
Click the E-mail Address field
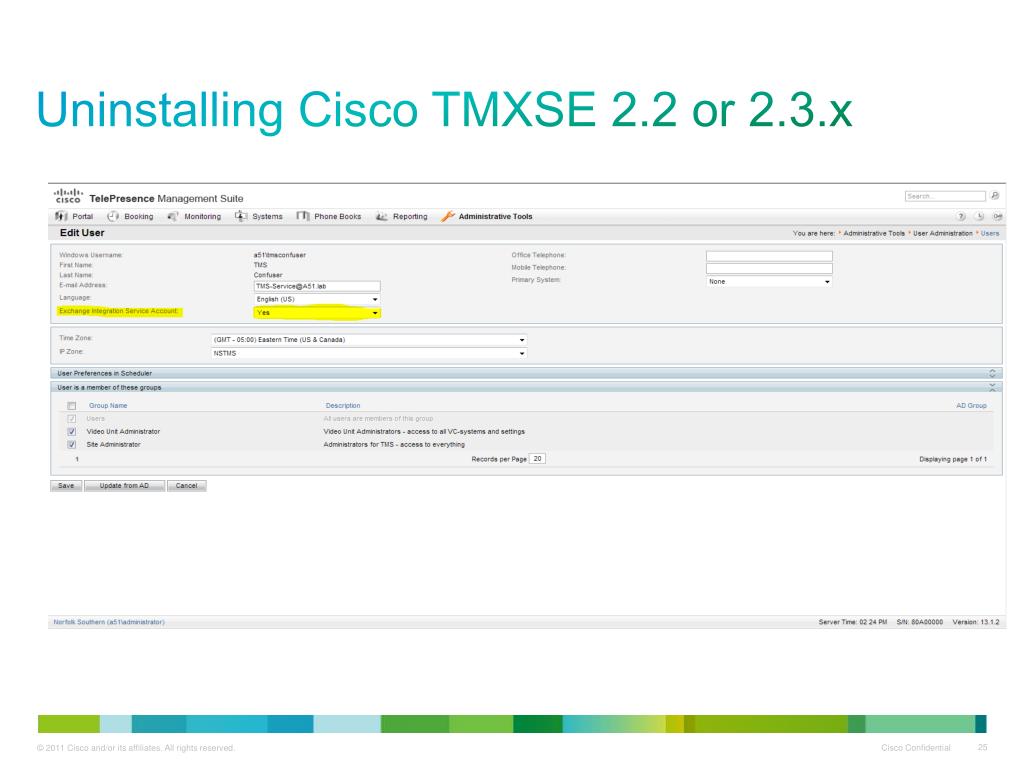point(317,286)
